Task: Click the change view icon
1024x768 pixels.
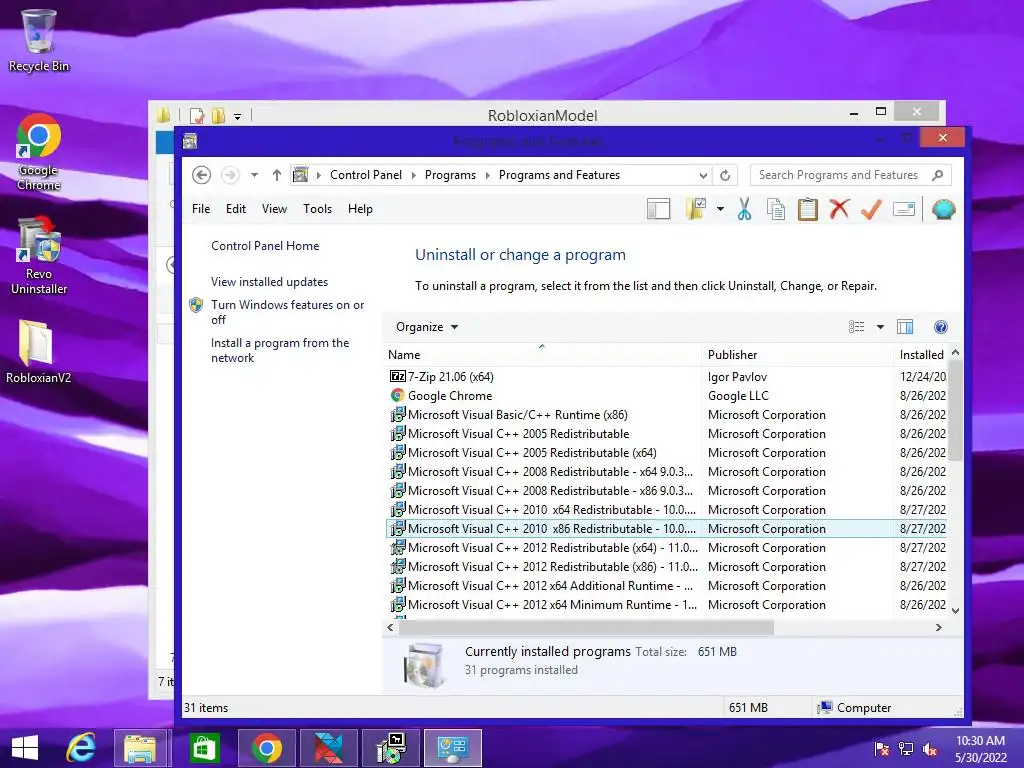Action: coord(857,327)
